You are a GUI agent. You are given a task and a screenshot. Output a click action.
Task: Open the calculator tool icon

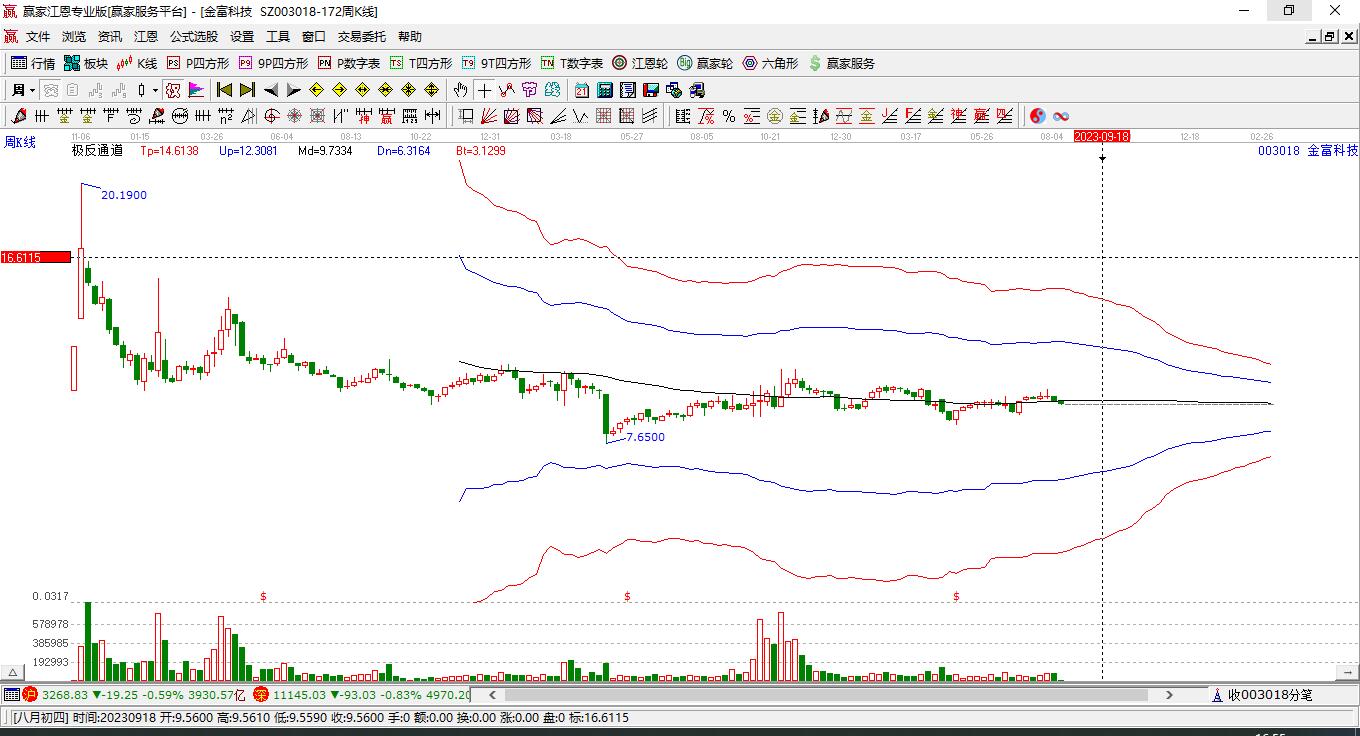[x=604, y=90]
